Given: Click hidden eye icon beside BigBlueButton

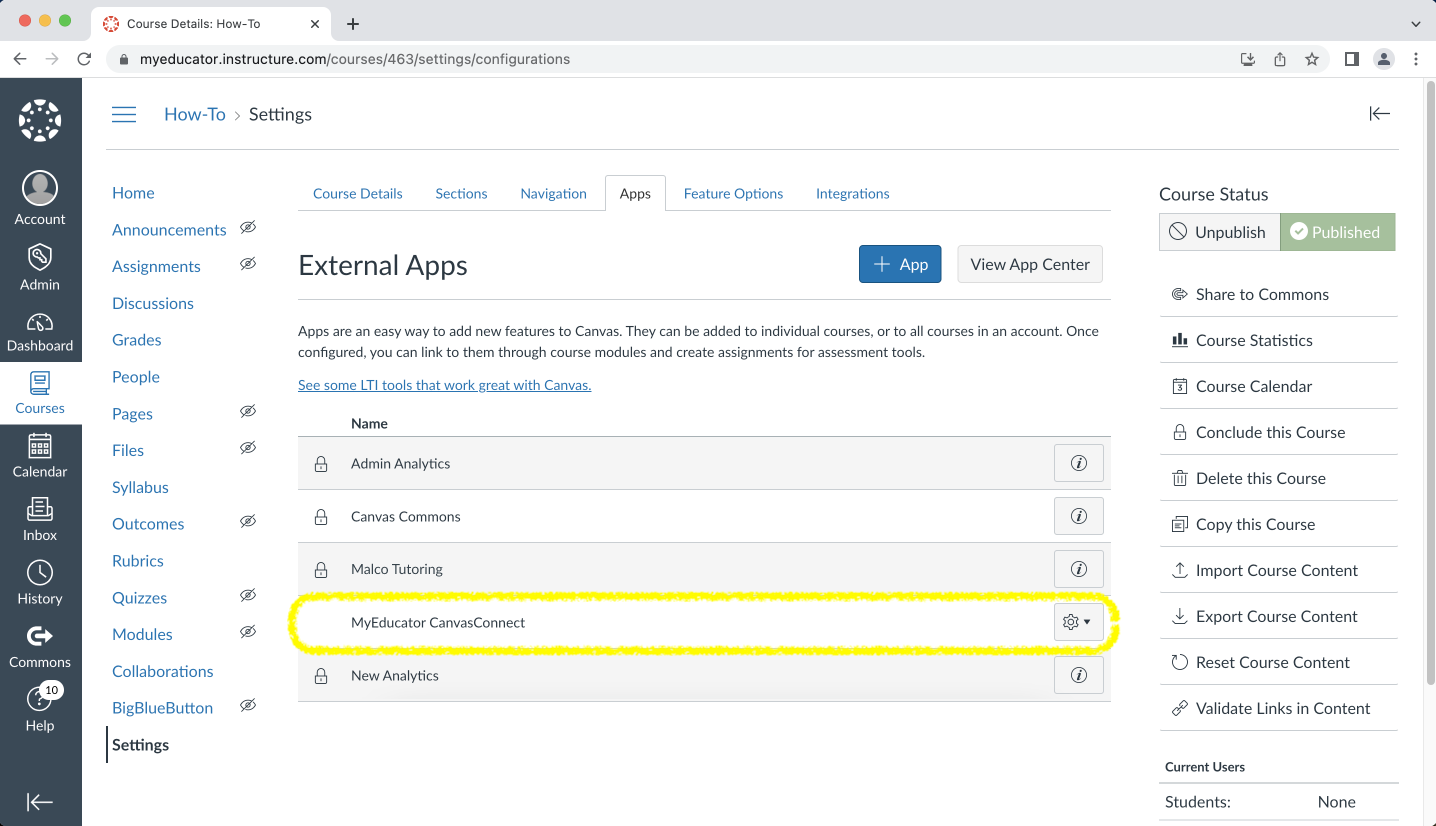Looking at the screenshot, I should (248, 705).
